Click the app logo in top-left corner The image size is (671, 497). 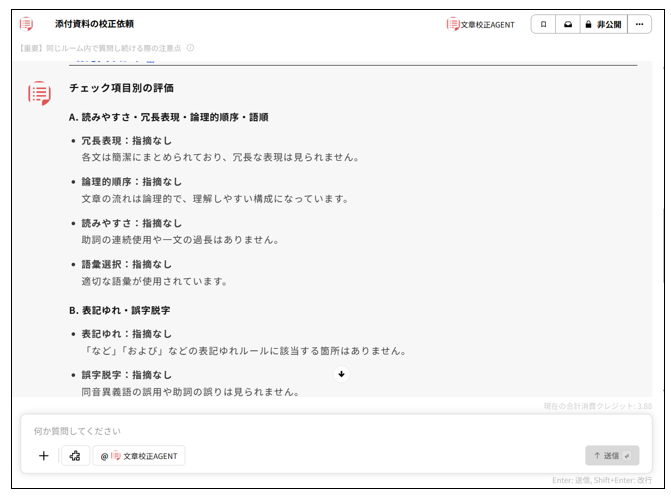click(x=27, y=23)
